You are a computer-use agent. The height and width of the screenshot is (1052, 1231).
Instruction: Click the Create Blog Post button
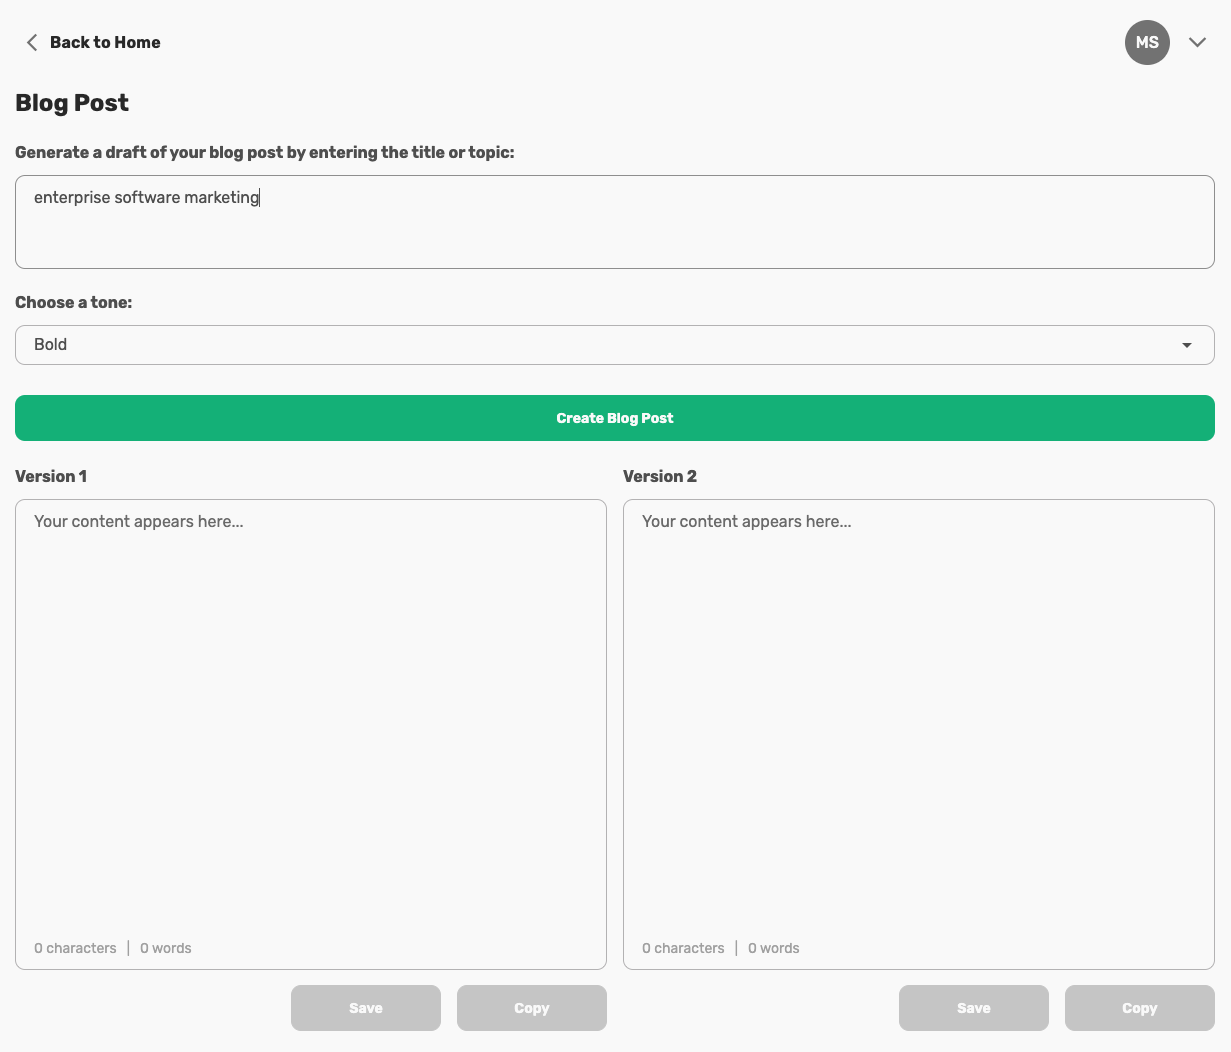click(615, 418)
